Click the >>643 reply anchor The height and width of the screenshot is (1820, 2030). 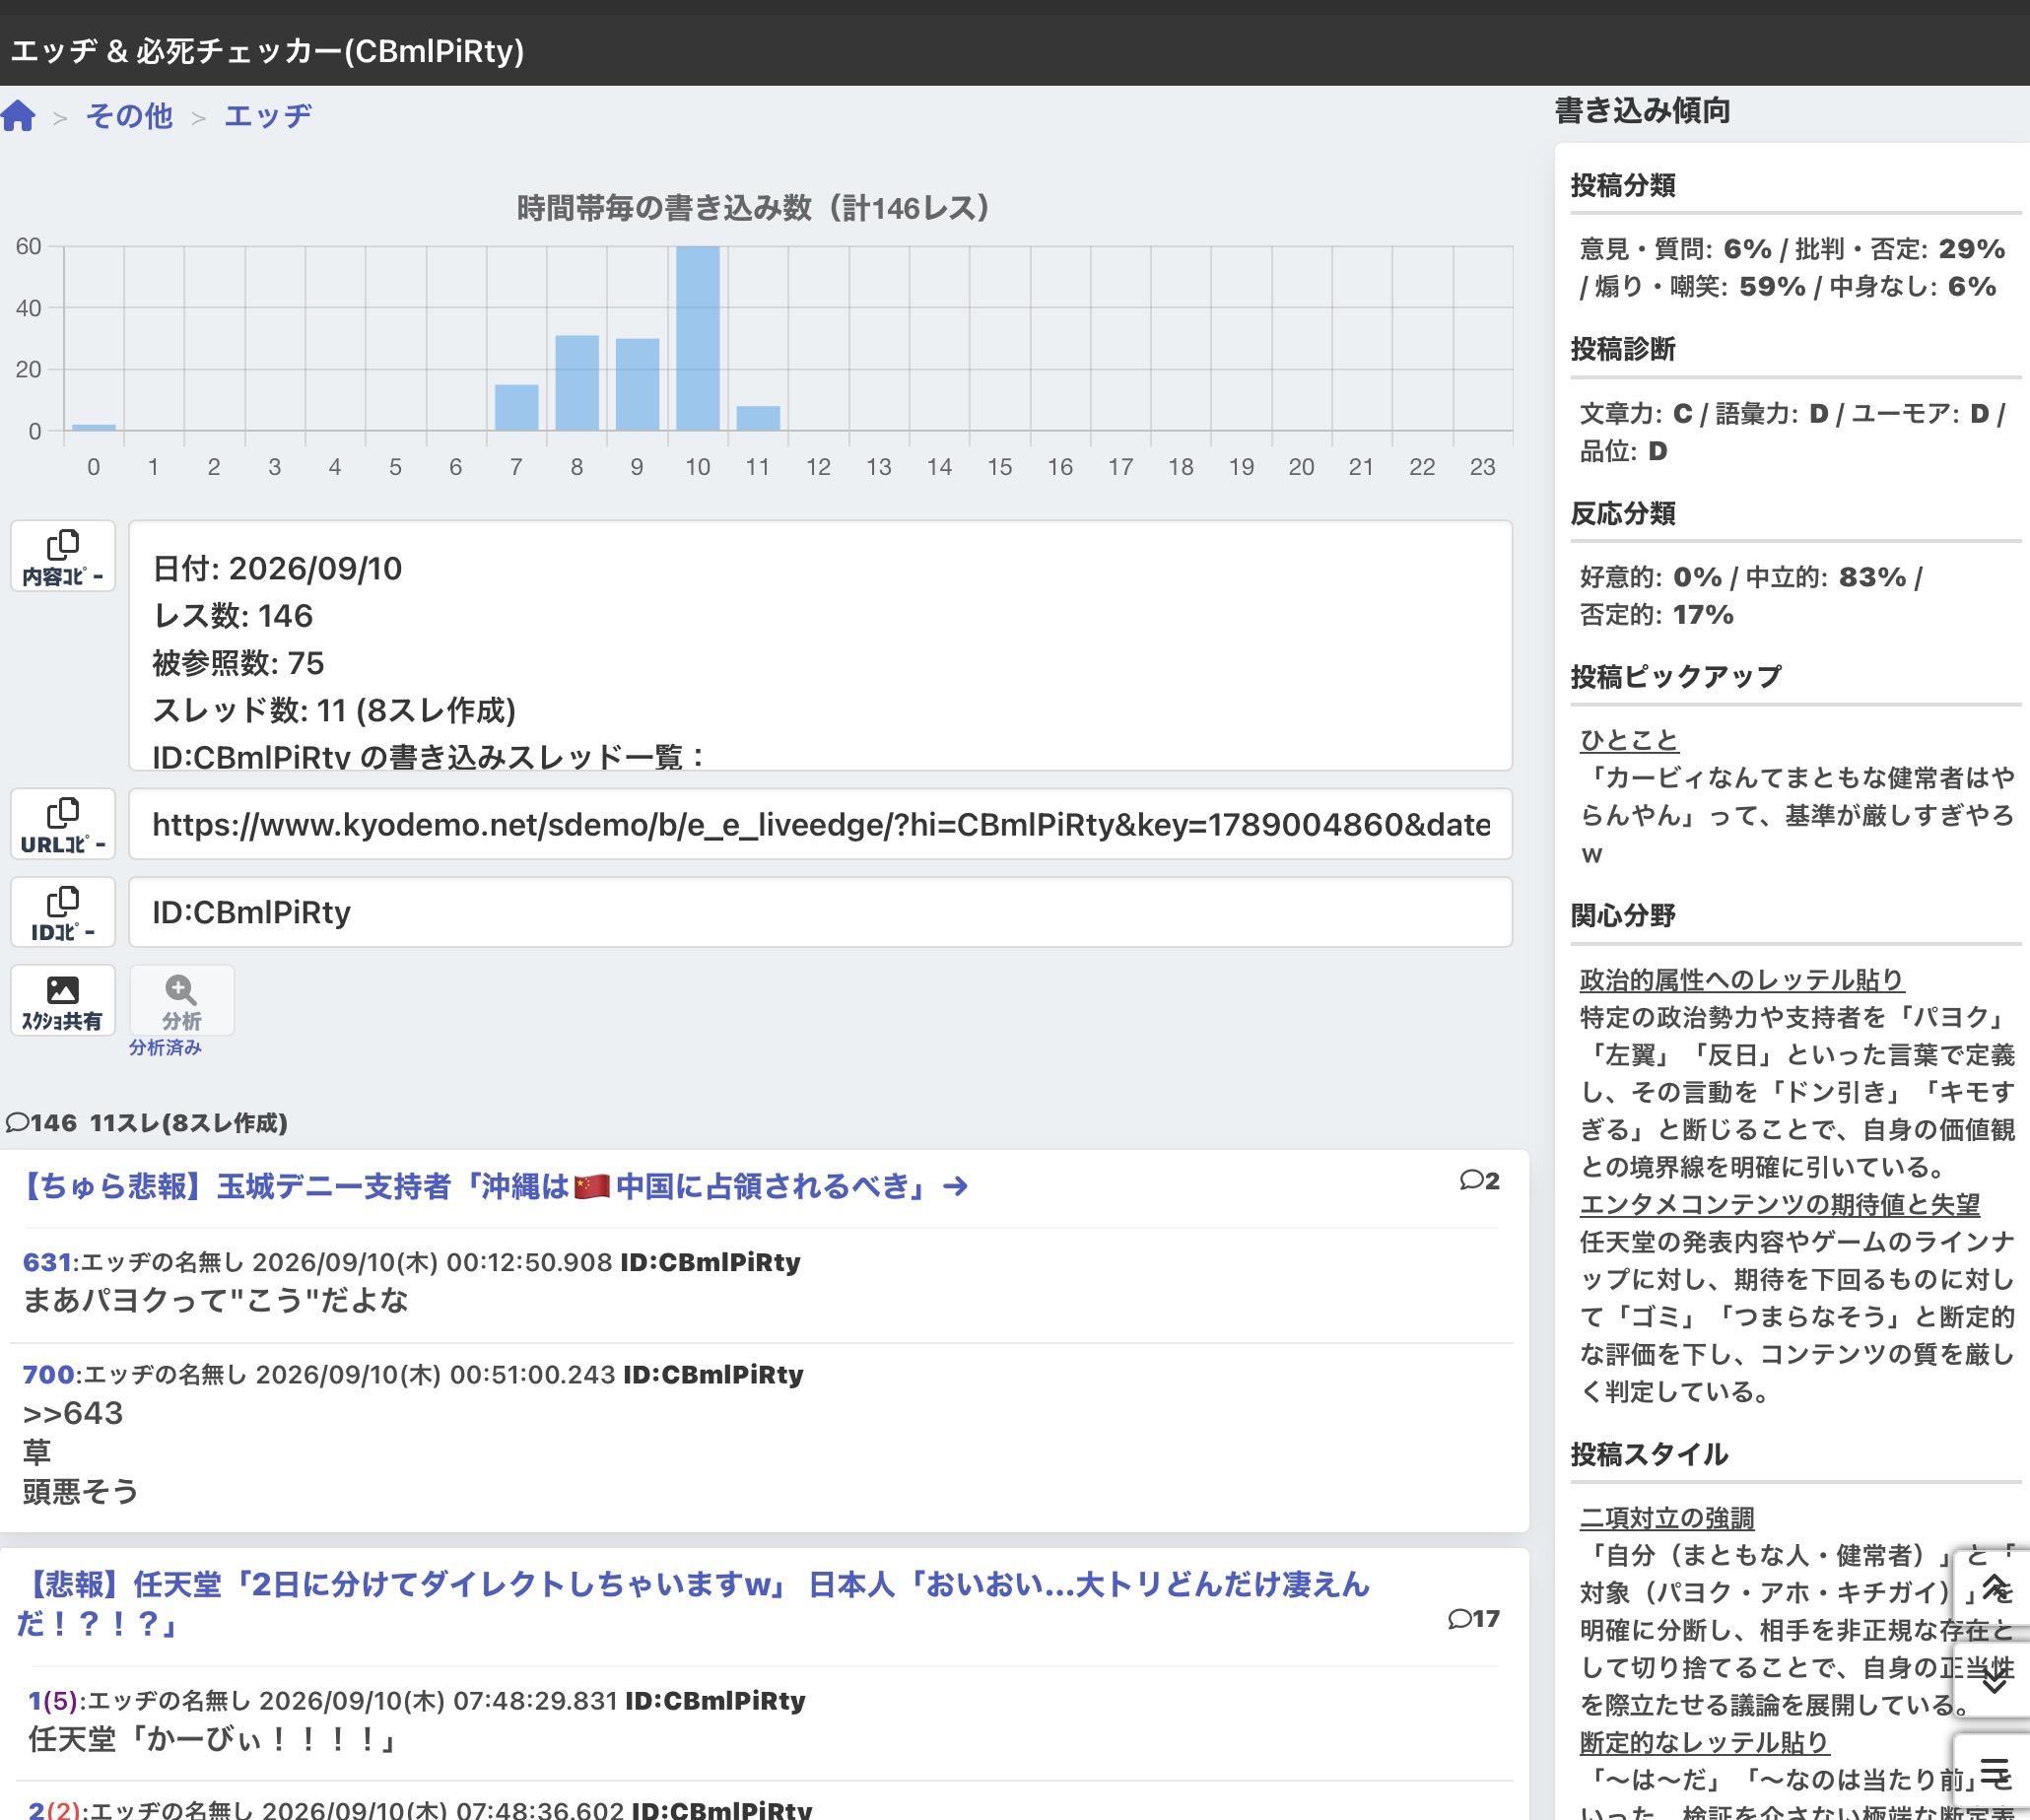(x=73, y=1413)
